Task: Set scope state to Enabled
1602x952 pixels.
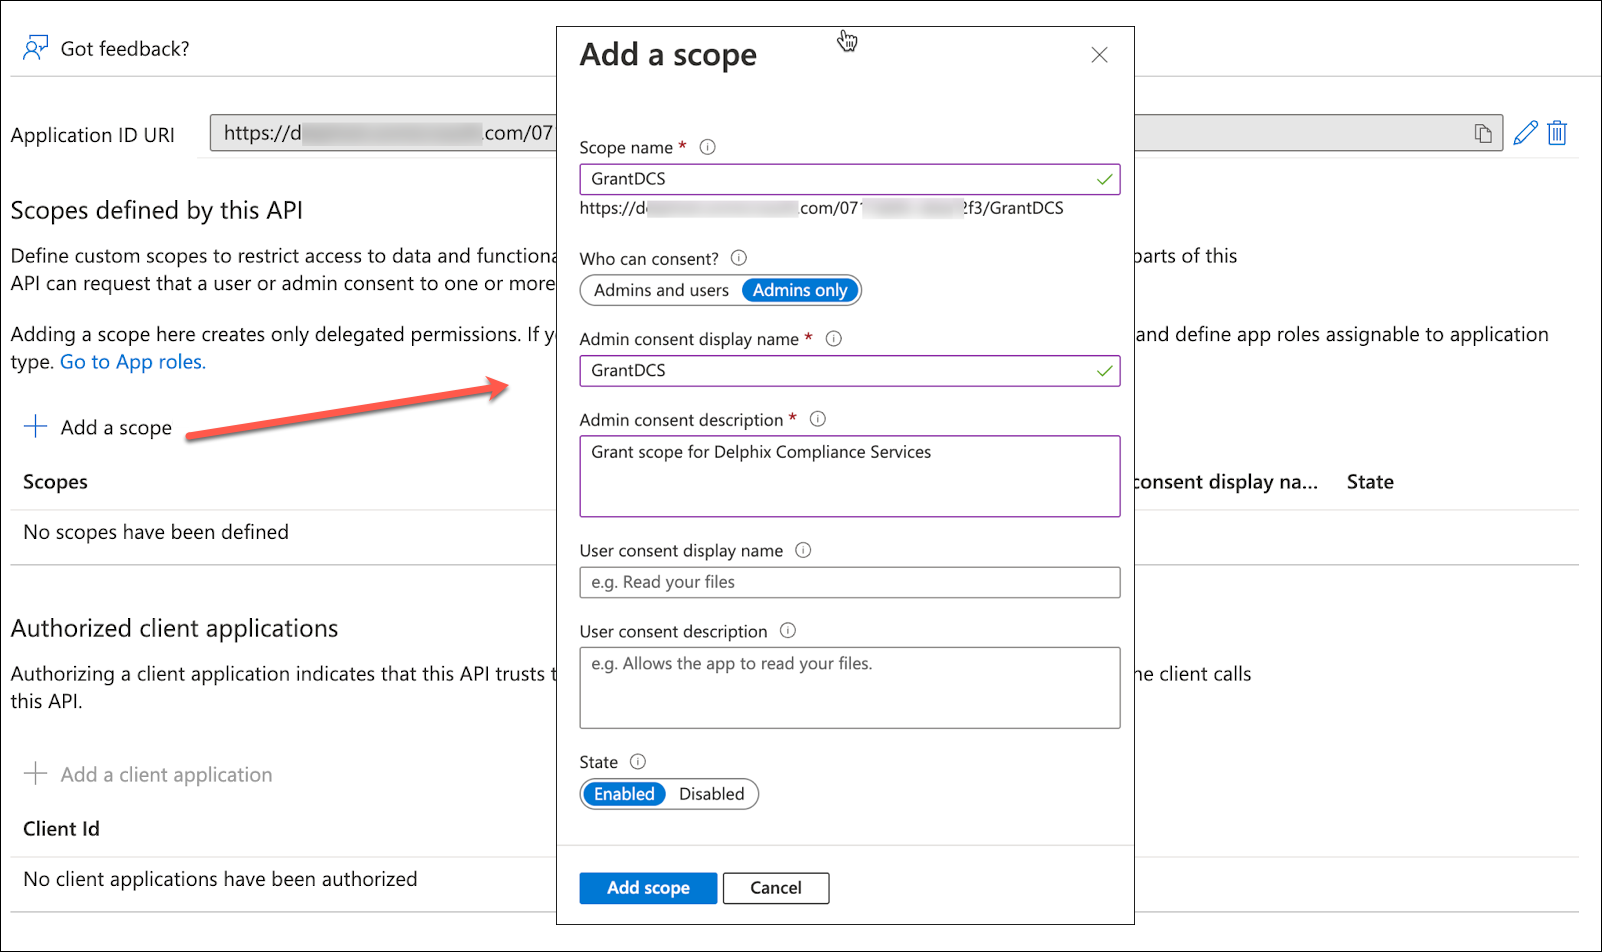Action: pos(624,794)
